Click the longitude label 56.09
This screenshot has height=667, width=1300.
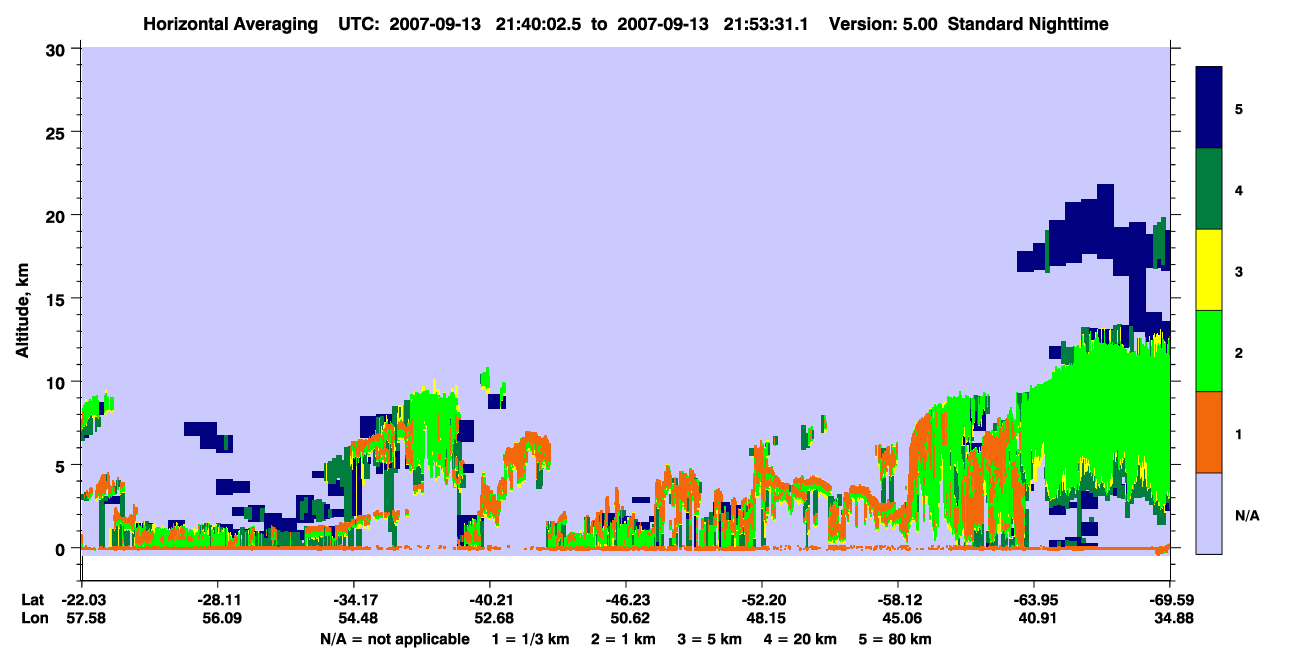pos(221,618)
